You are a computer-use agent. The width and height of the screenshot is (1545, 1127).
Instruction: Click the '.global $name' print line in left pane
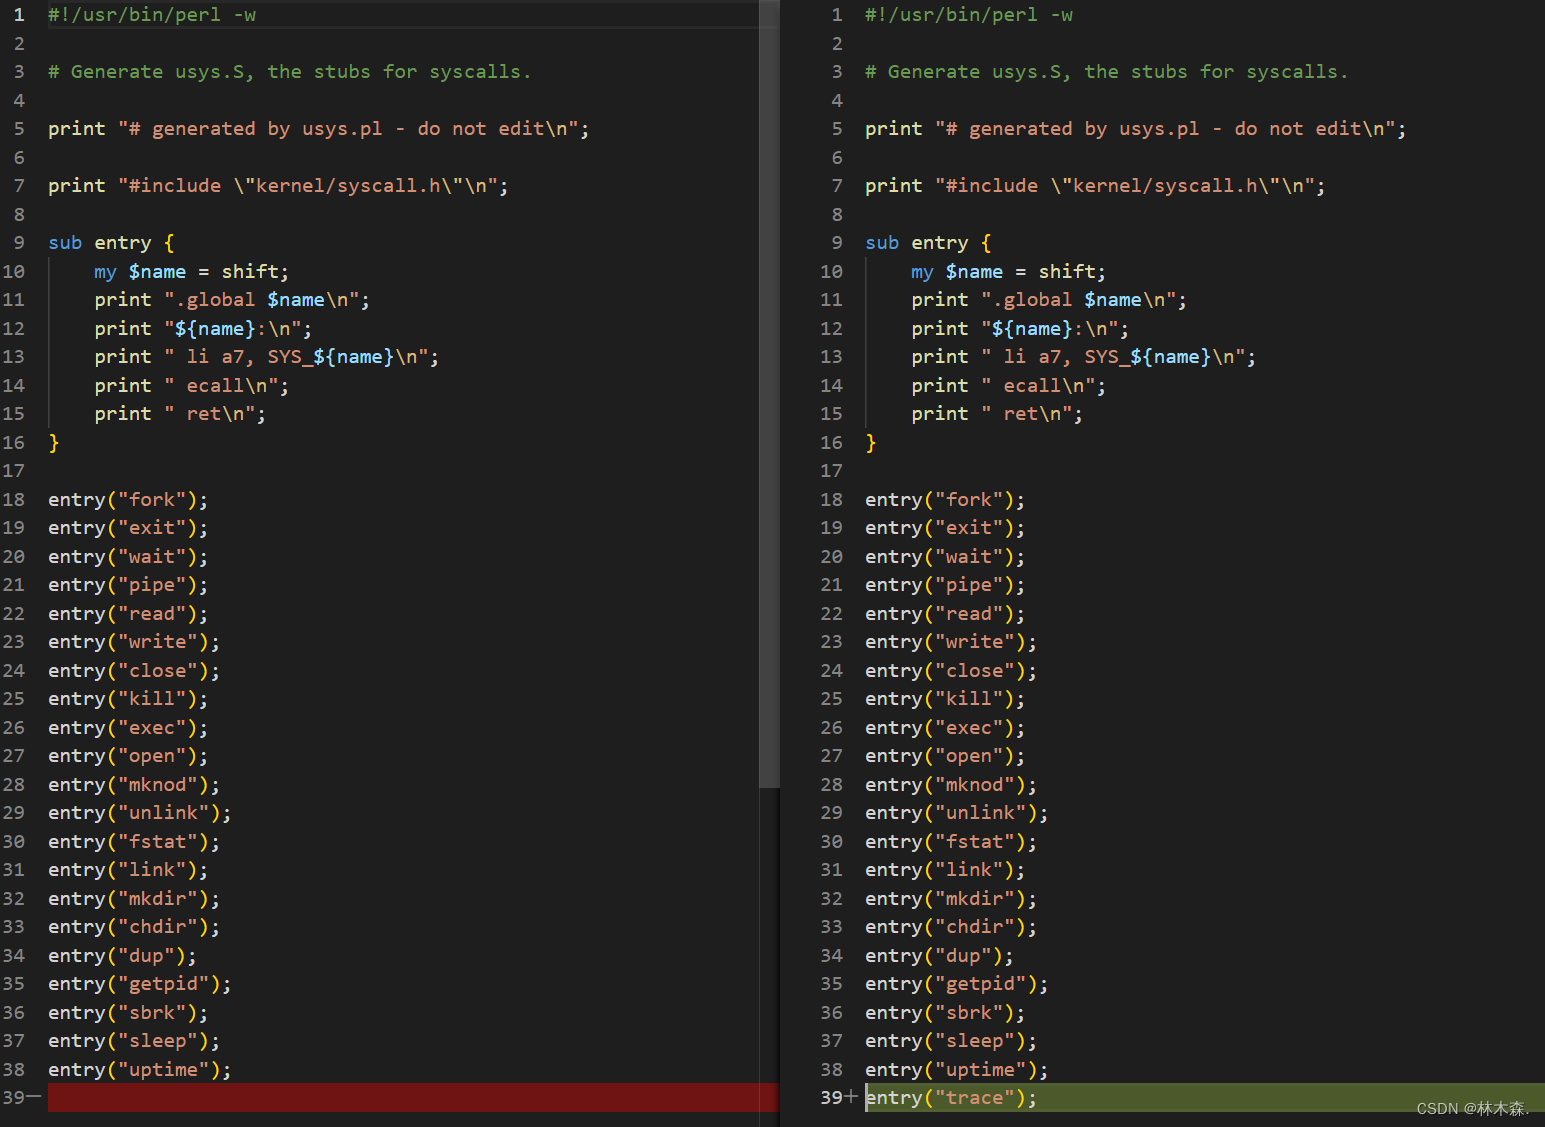click(x=232, y=300)
